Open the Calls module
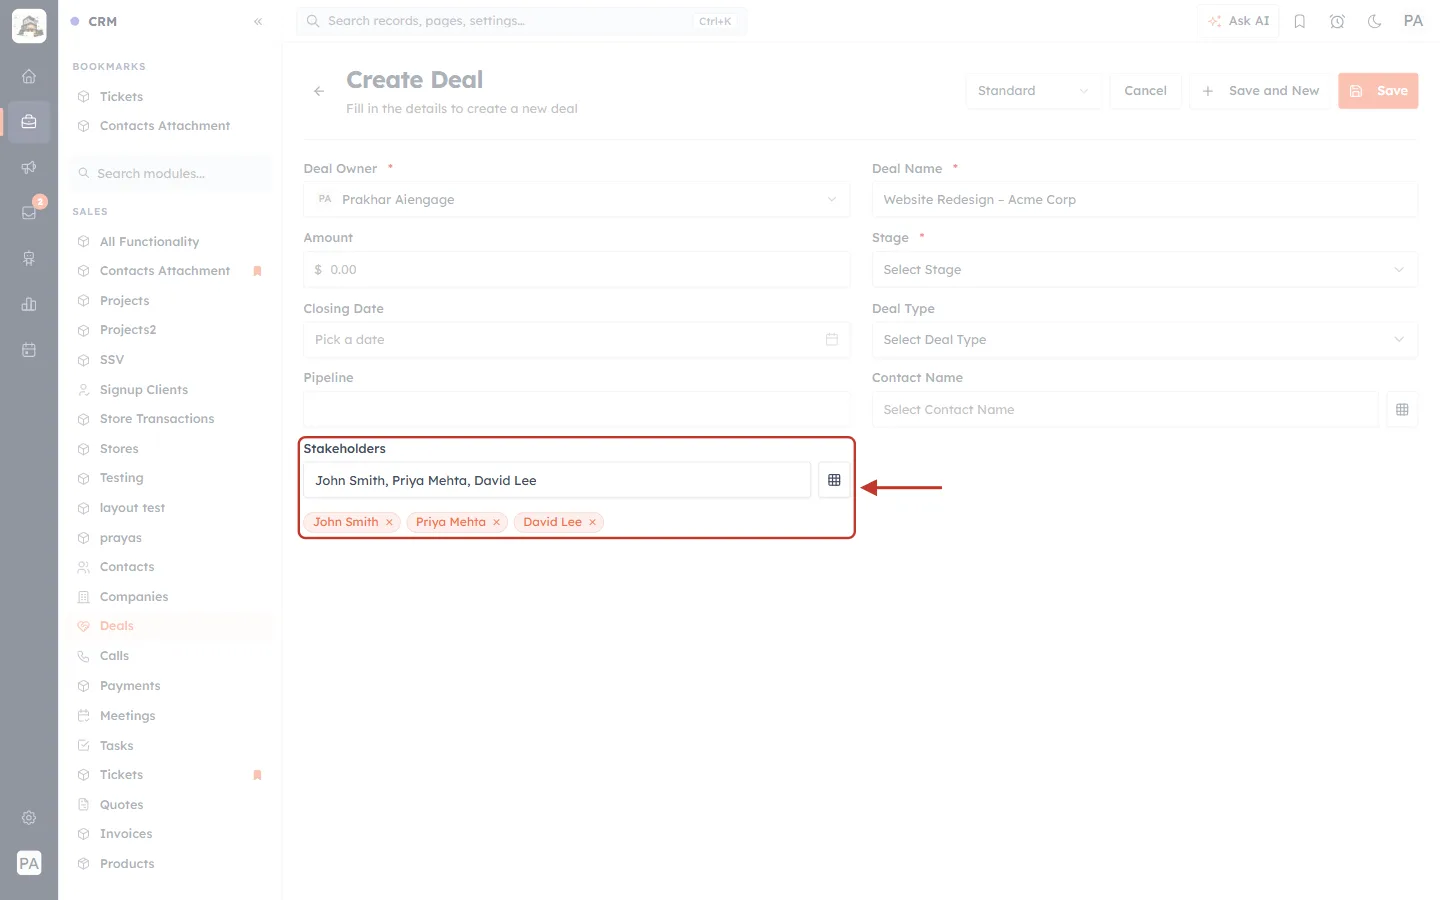 point(114,656)
